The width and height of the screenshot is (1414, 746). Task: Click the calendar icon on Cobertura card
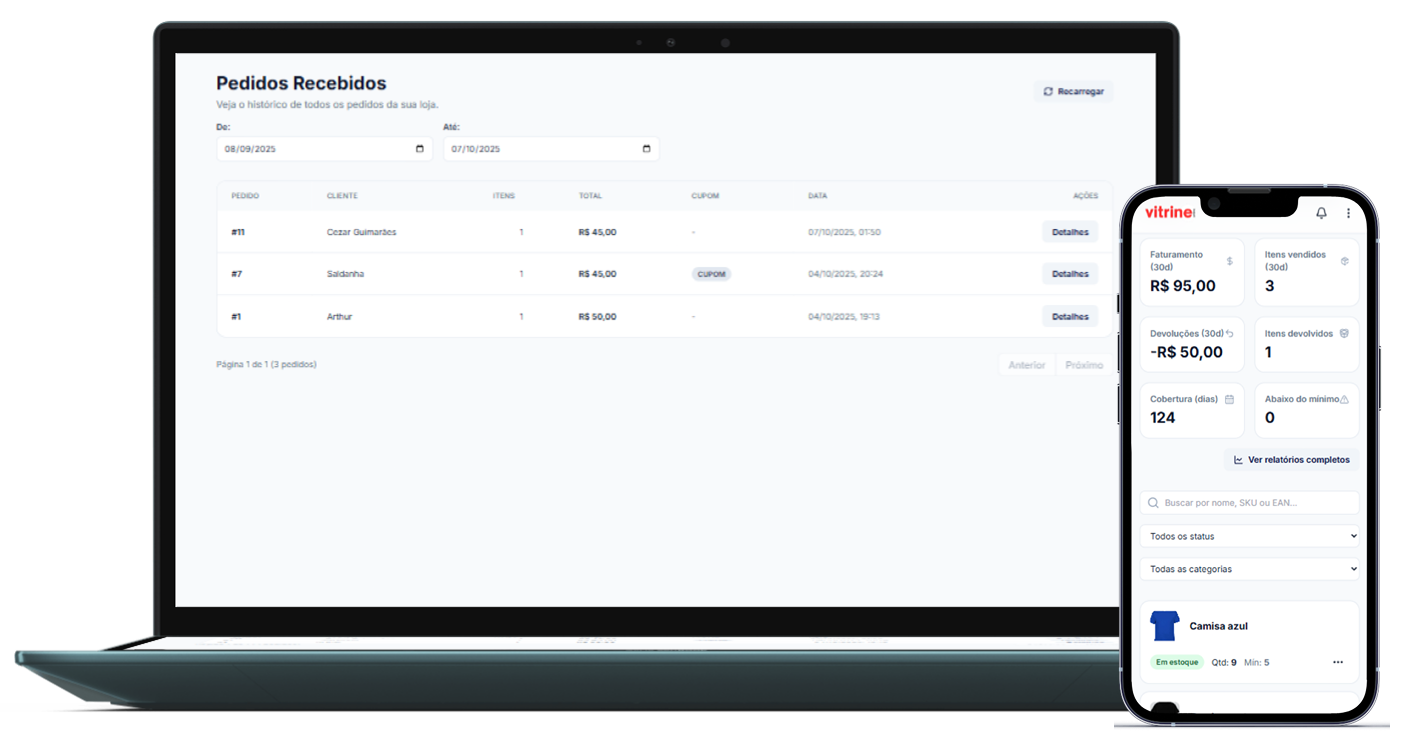(1229, 399)
